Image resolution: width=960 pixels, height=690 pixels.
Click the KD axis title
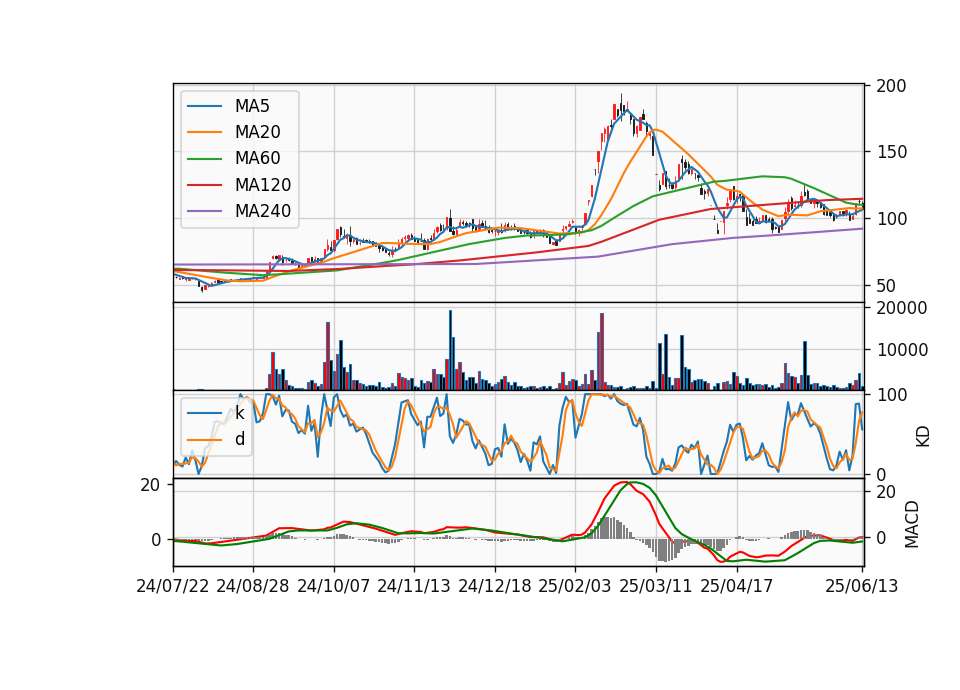coord(923,437)
